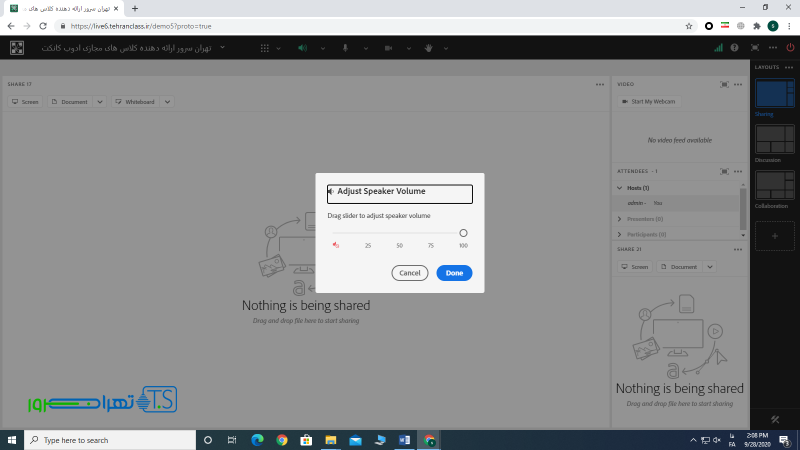The height and width of the screenshot is (450, 800).
Task: Cancel the speaker volume adjustment
Action: (409, 273)
